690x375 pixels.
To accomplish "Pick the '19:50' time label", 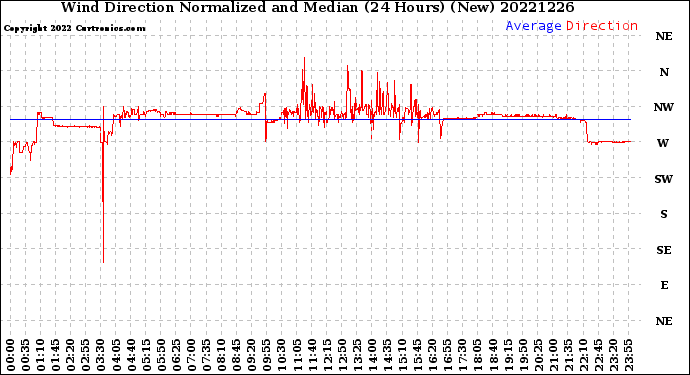I will coord(523,355).
